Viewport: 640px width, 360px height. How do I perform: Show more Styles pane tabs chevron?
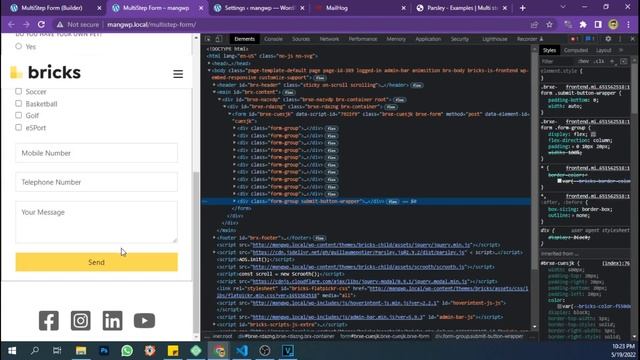[x=621, y=50]
